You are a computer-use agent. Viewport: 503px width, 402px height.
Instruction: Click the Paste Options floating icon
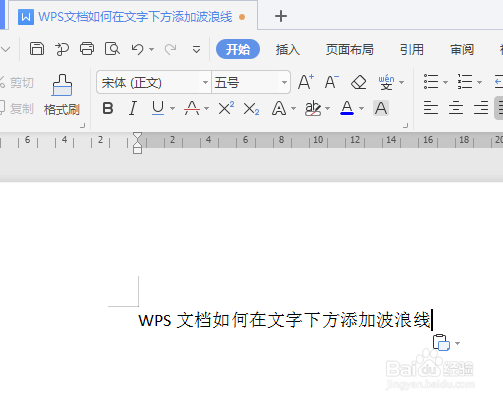441,342
